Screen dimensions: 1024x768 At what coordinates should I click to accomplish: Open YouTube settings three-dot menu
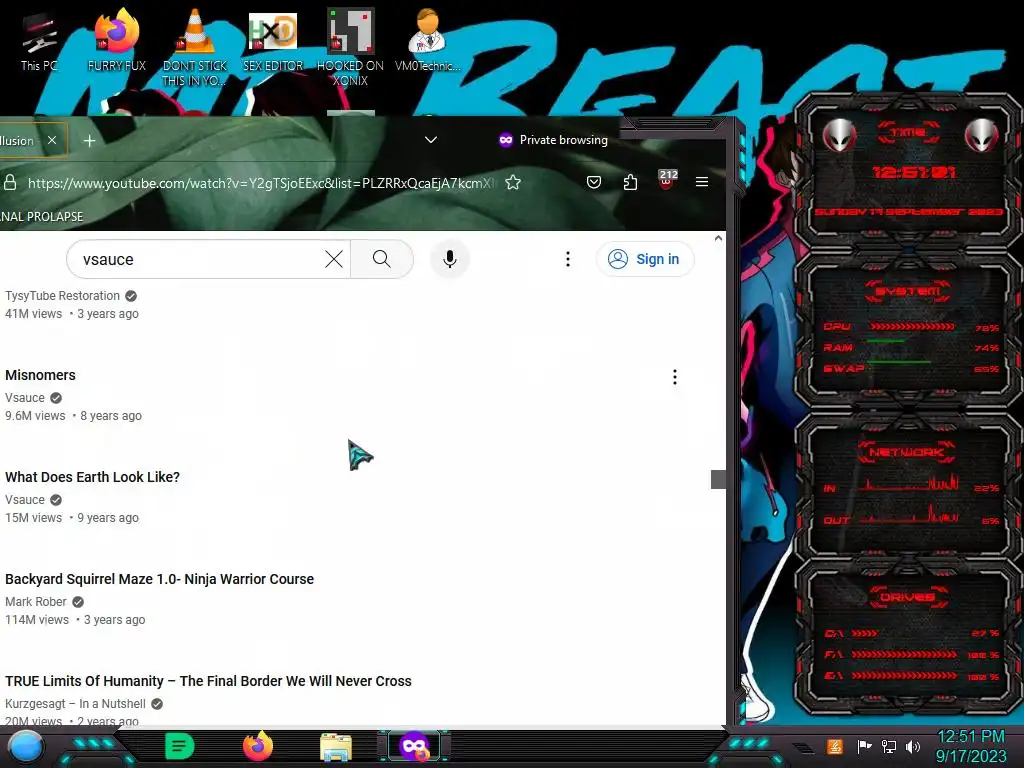[568, 259]
